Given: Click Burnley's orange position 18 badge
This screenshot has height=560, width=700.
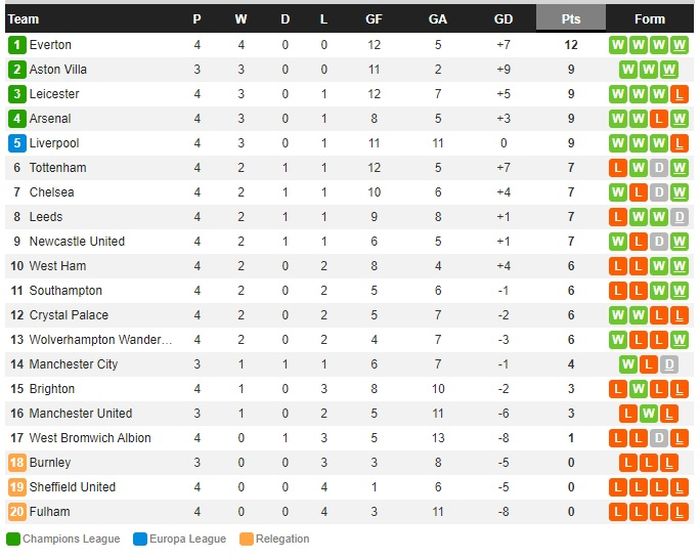Looking at the screenshot, I should [x=17, y=463].
